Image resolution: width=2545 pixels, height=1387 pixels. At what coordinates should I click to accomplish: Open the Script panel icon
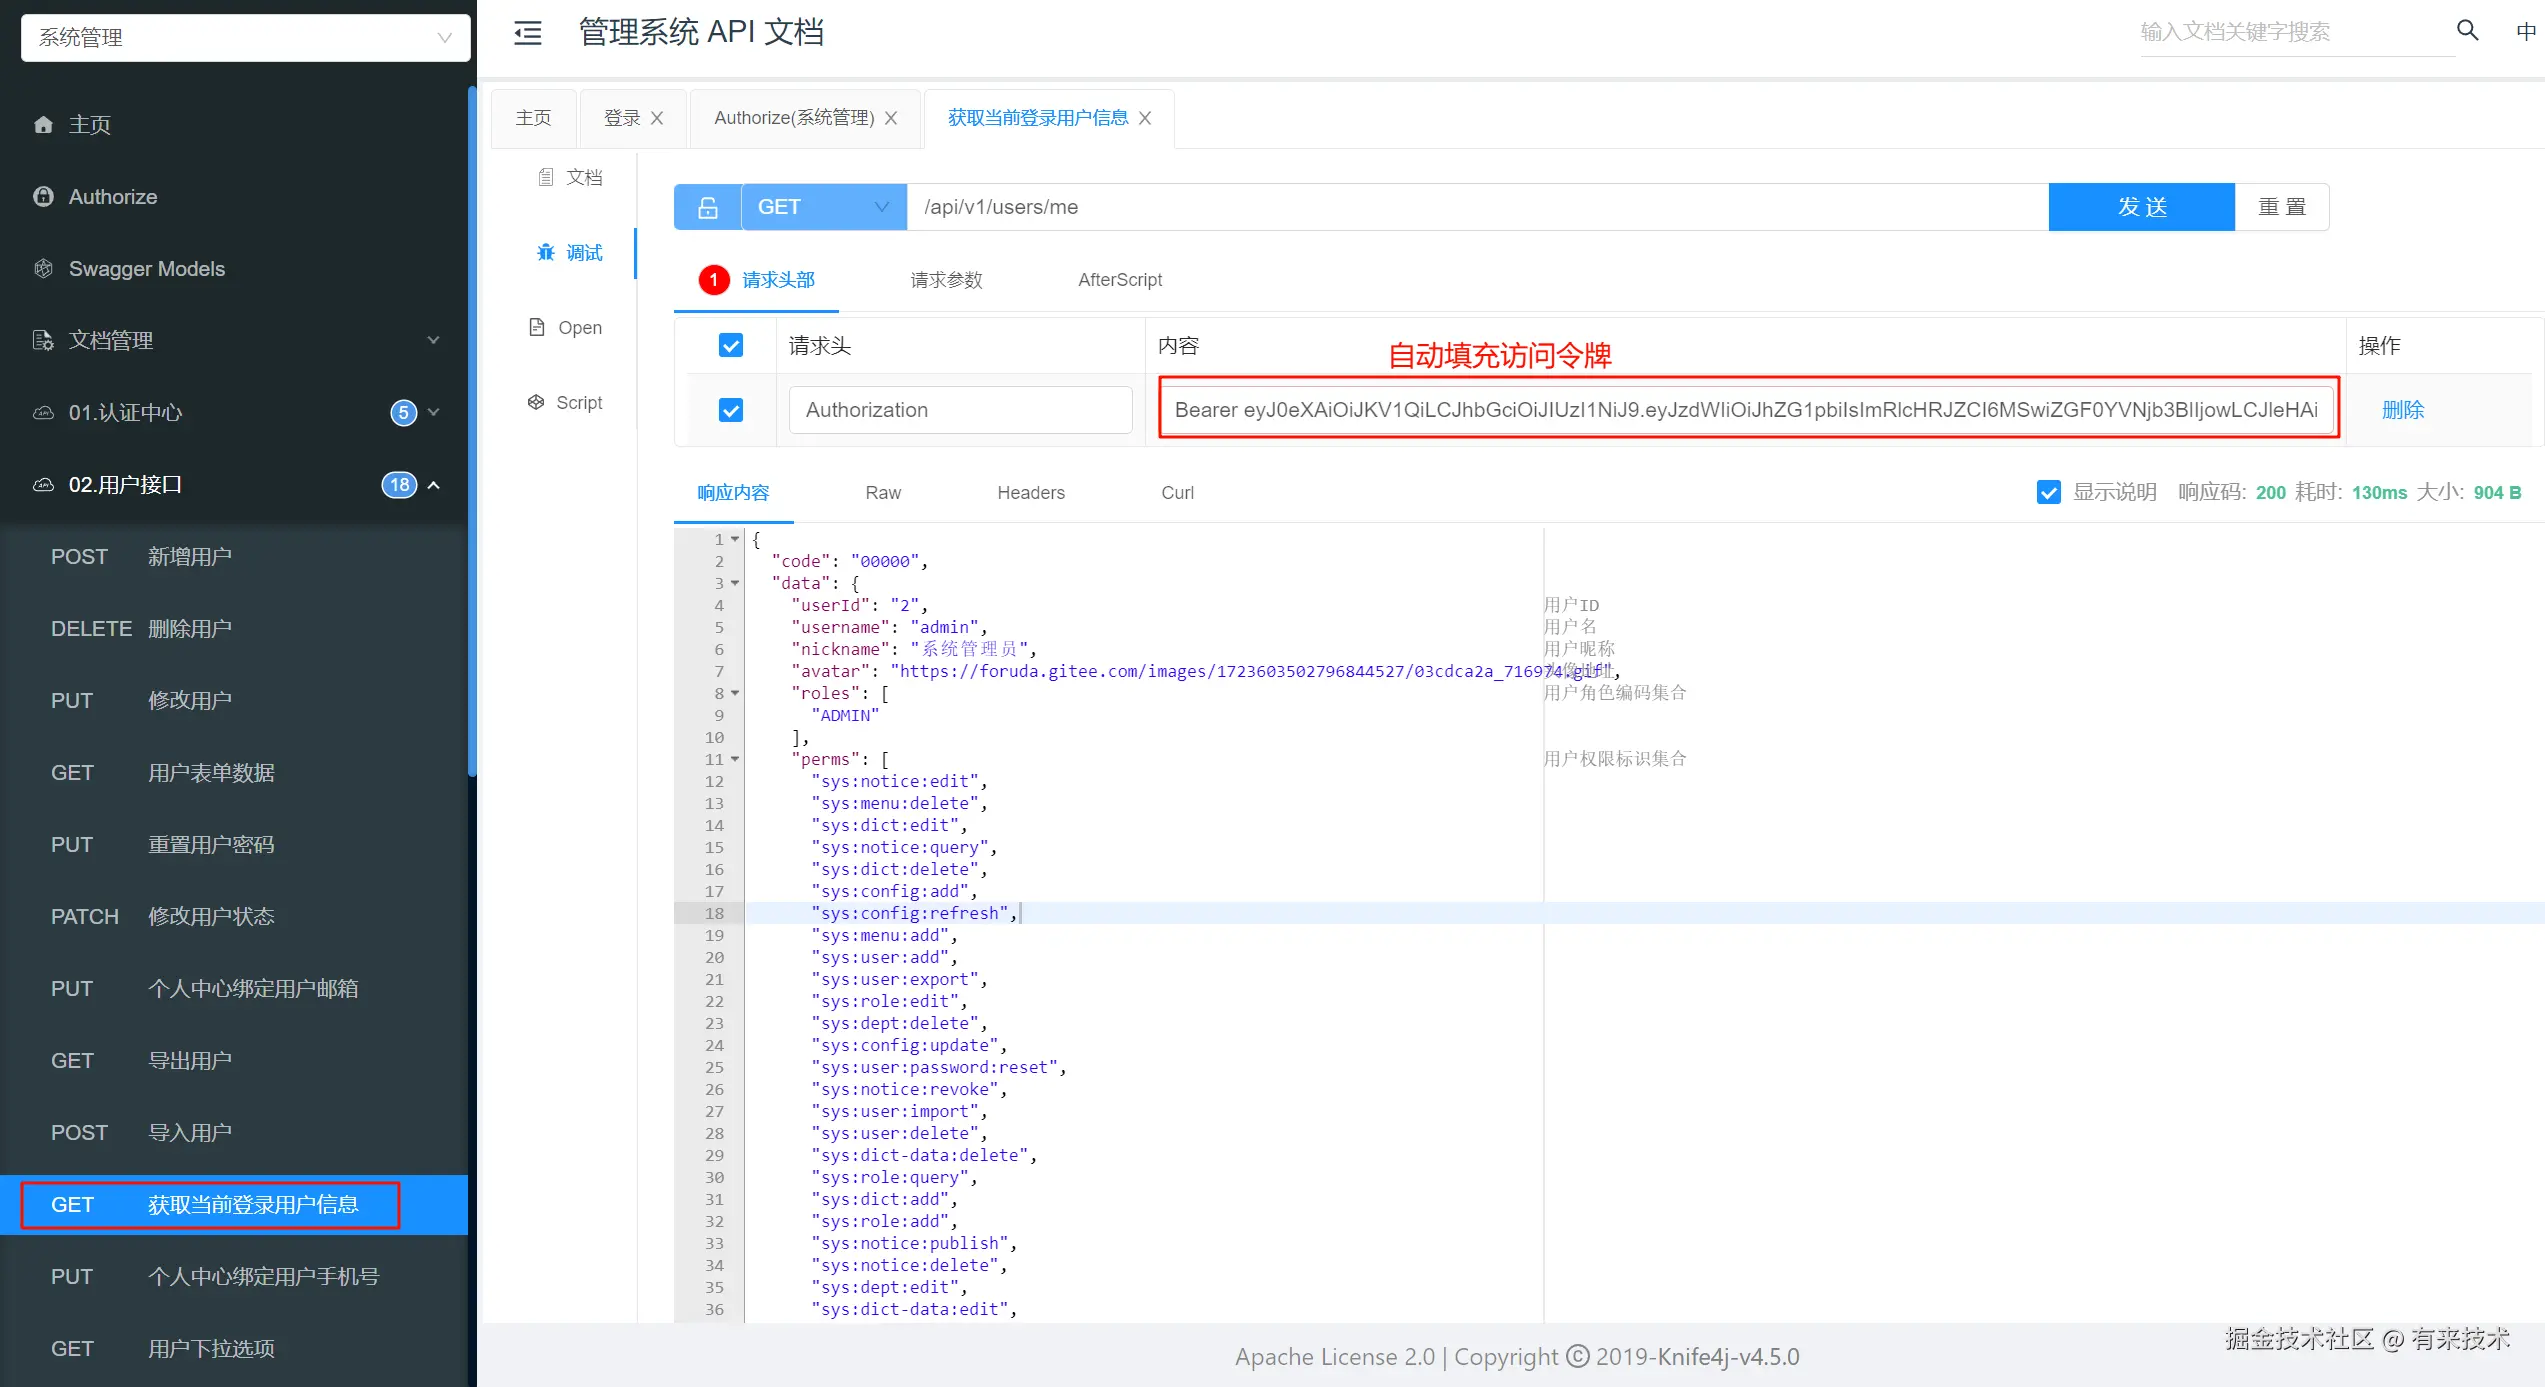pos(537,402)
